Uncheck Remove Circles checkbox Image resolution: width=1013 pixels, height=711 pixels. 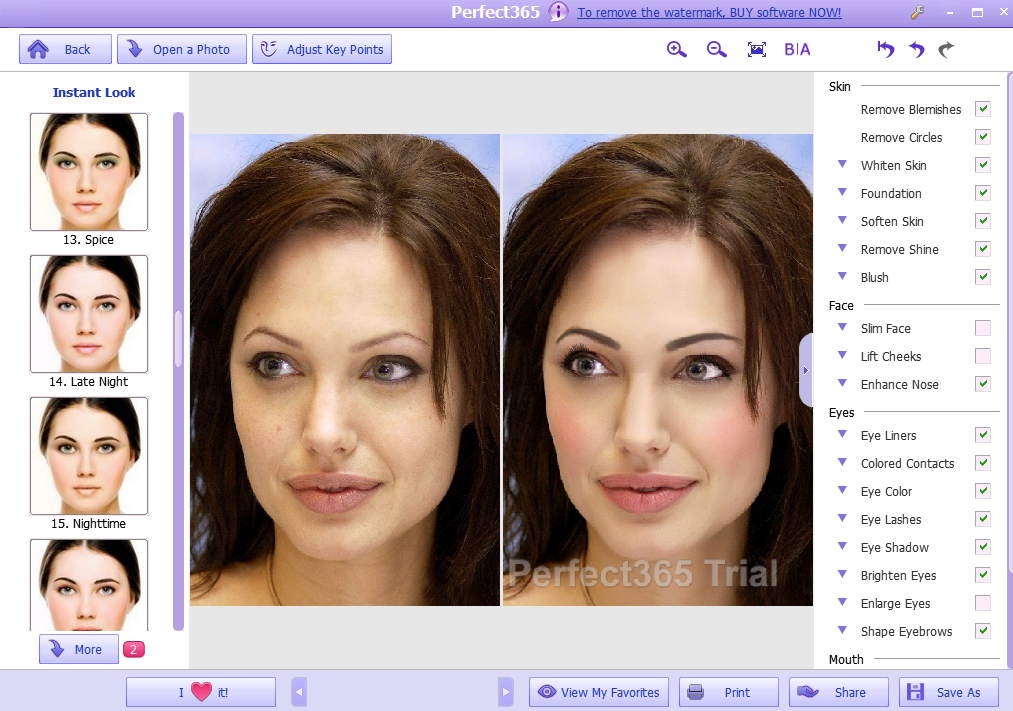[983, 137]
